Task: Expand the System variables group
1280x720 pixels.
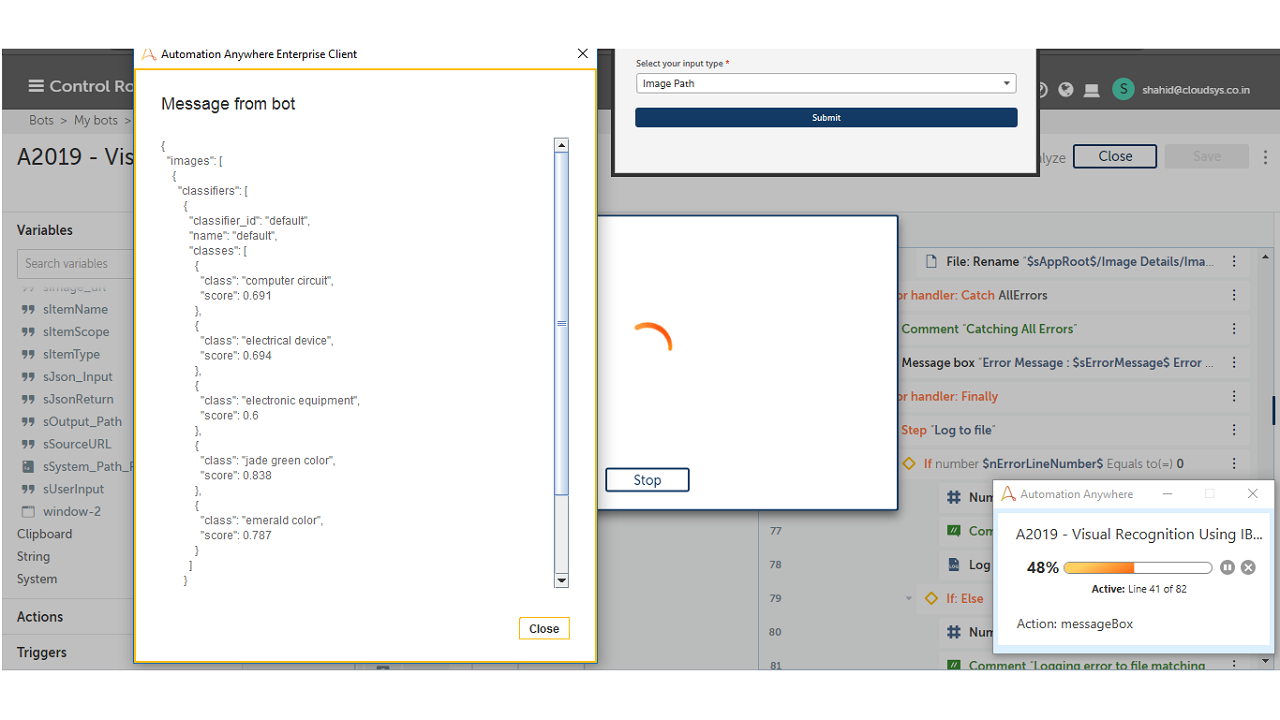Action: click(x=37, y=579)
